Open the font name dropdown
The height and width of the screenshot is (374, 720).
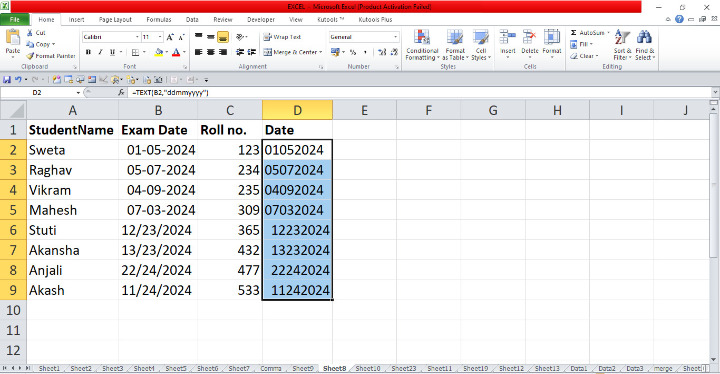pos(137,37)
